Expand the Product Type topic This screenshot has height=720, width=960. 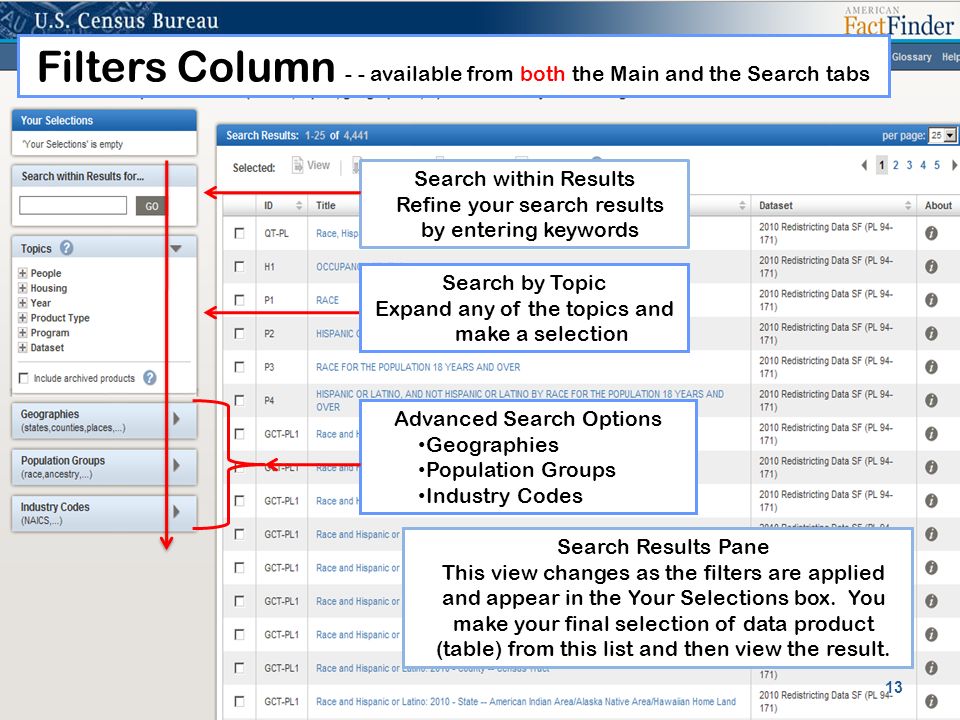pyautogui.click(x=23, y=318)
